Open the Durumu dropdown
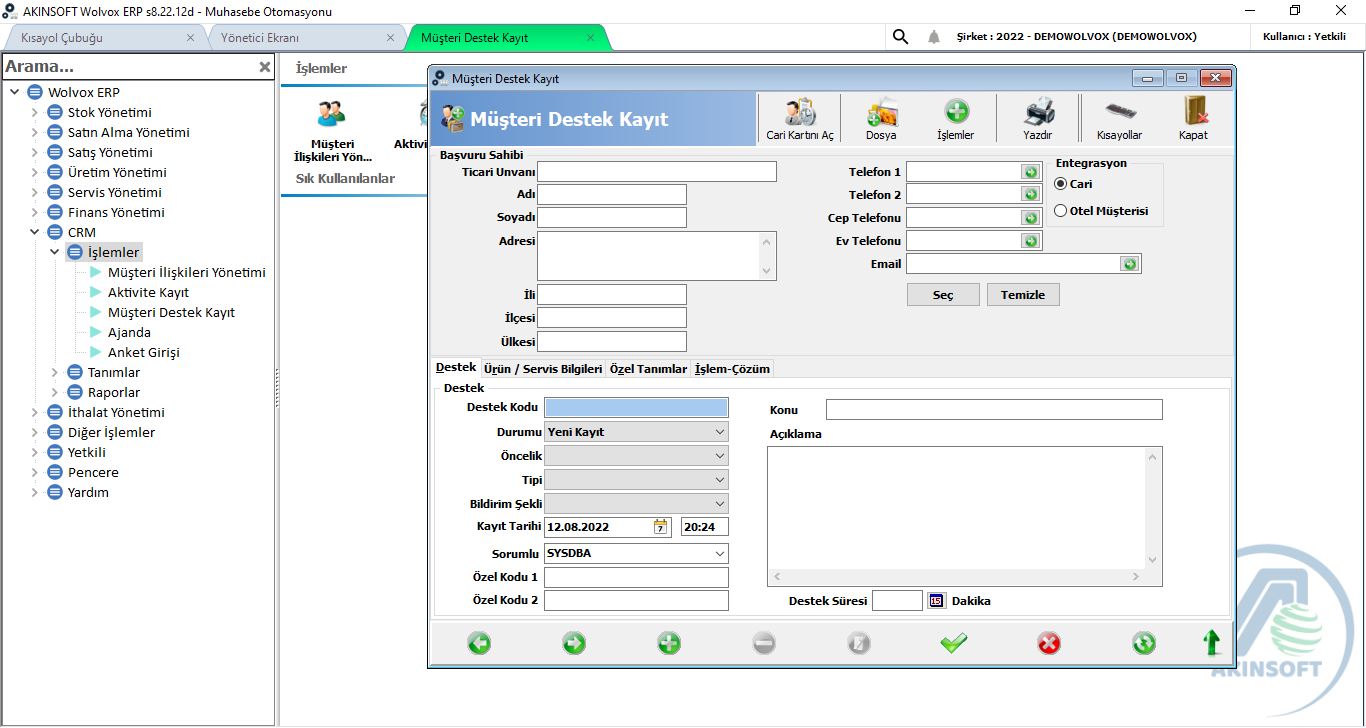This screenshot has height=728, width=1366. pos(720,432)
